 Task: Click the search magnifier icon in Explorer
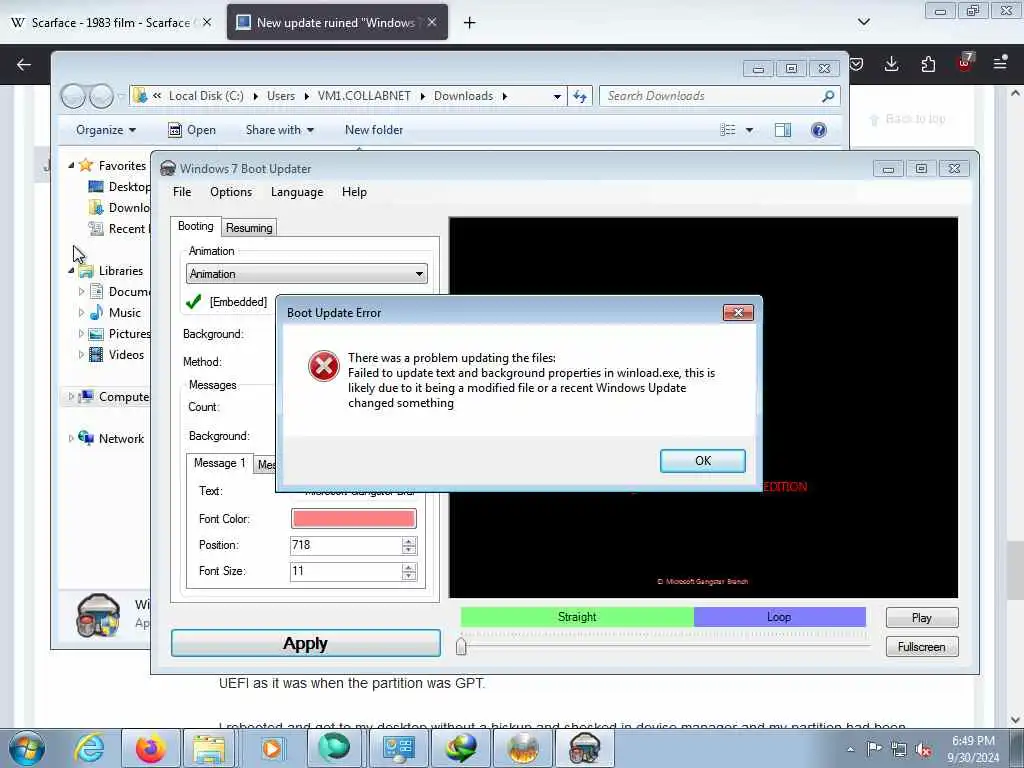(828, 96)
